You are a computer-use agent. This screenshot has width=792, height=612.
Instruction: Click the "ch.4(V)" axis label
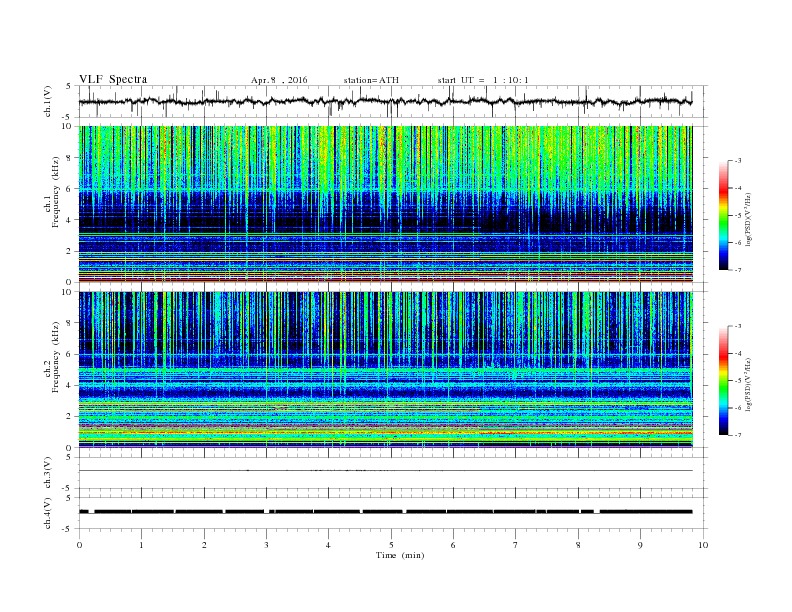pos(48,513)
